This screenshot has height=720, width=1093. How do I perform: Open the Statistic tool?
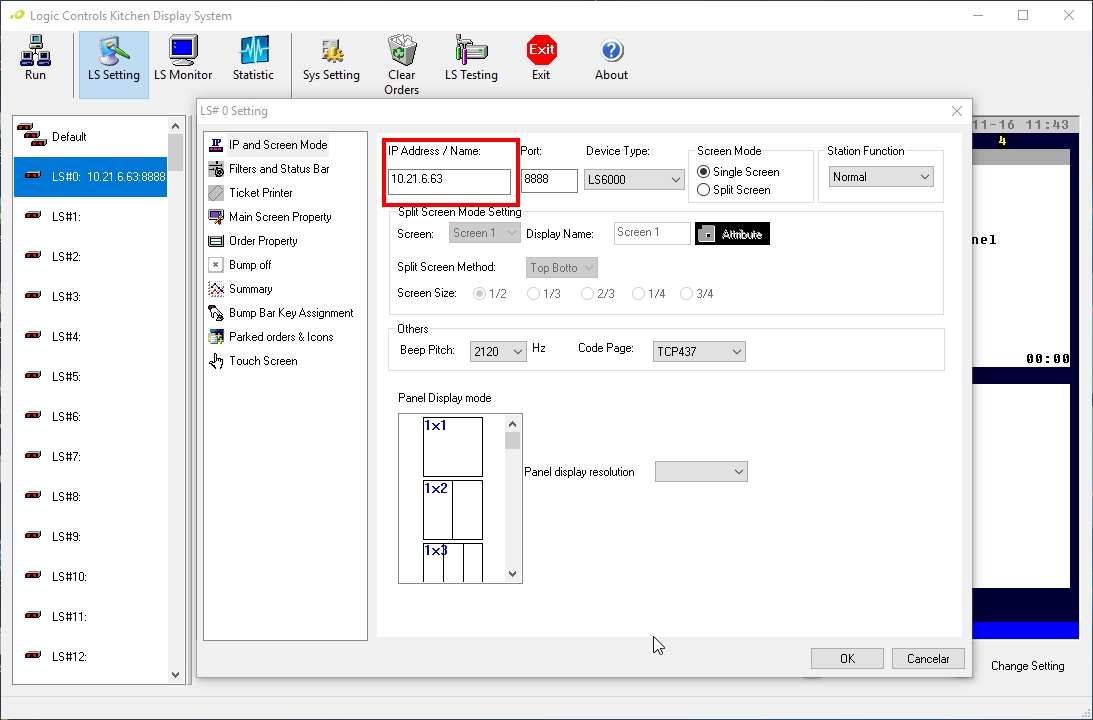tap(253, 59)
